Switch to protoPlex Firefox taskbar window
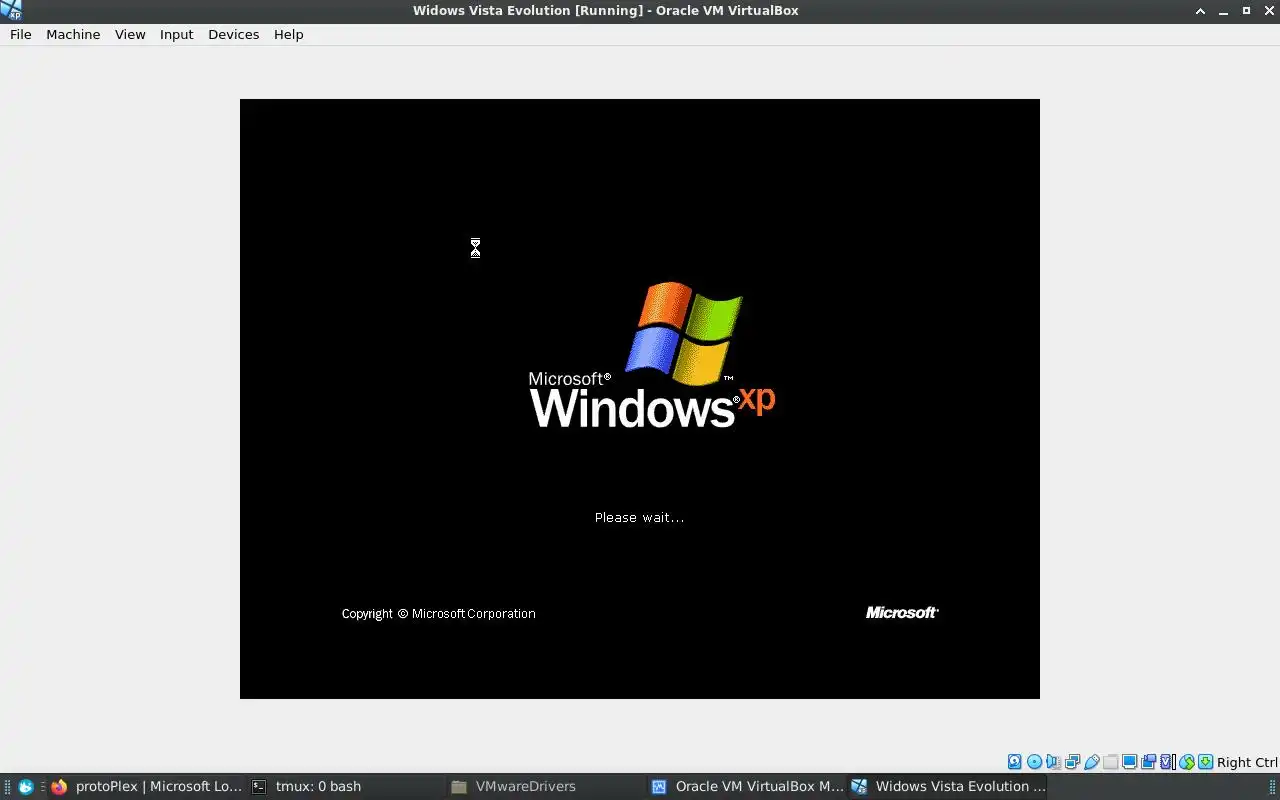The width and height of the screenshot is (1280, 800). coord(146,786)
